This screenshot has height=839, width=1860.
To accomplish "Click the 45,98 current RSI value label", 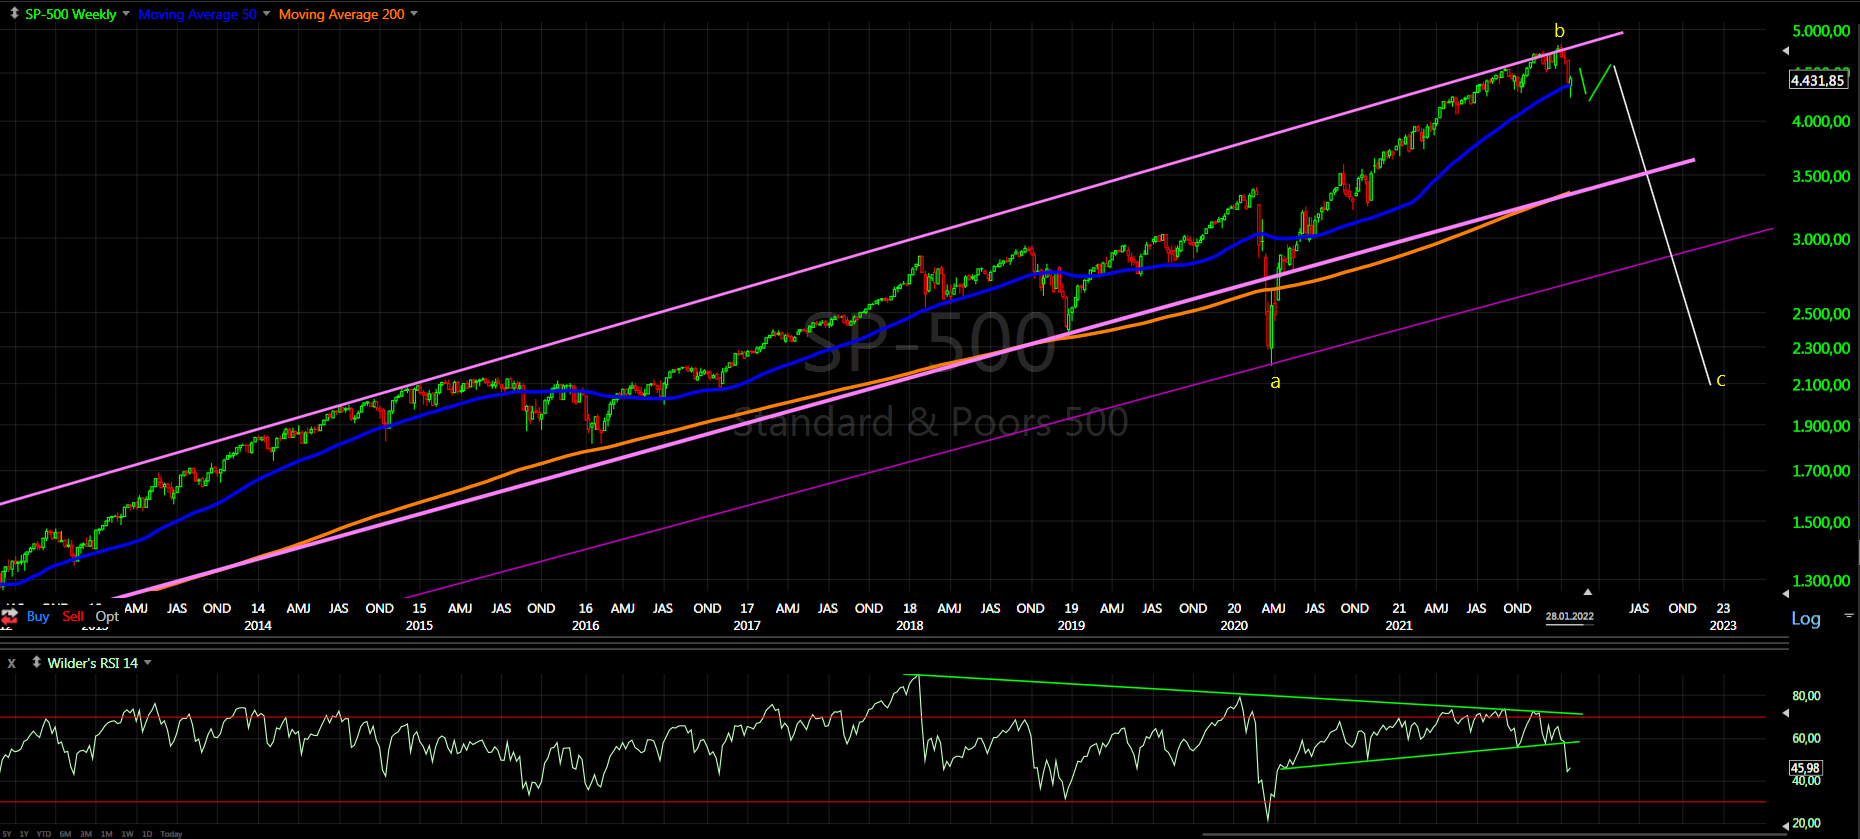I will (x=1806, y=768).
